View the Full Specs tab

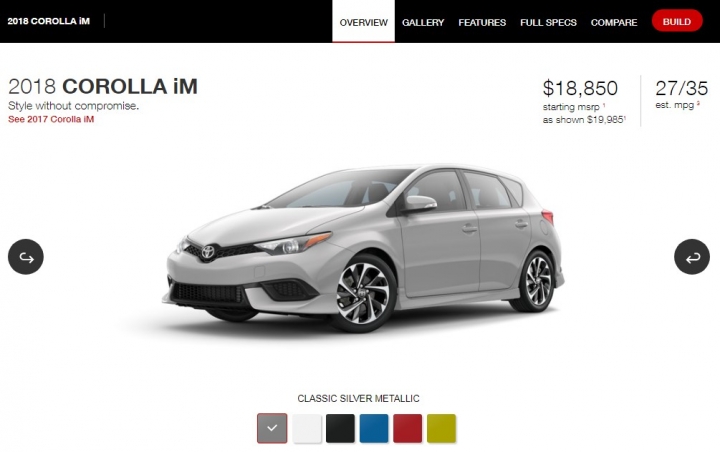point(548,23)
